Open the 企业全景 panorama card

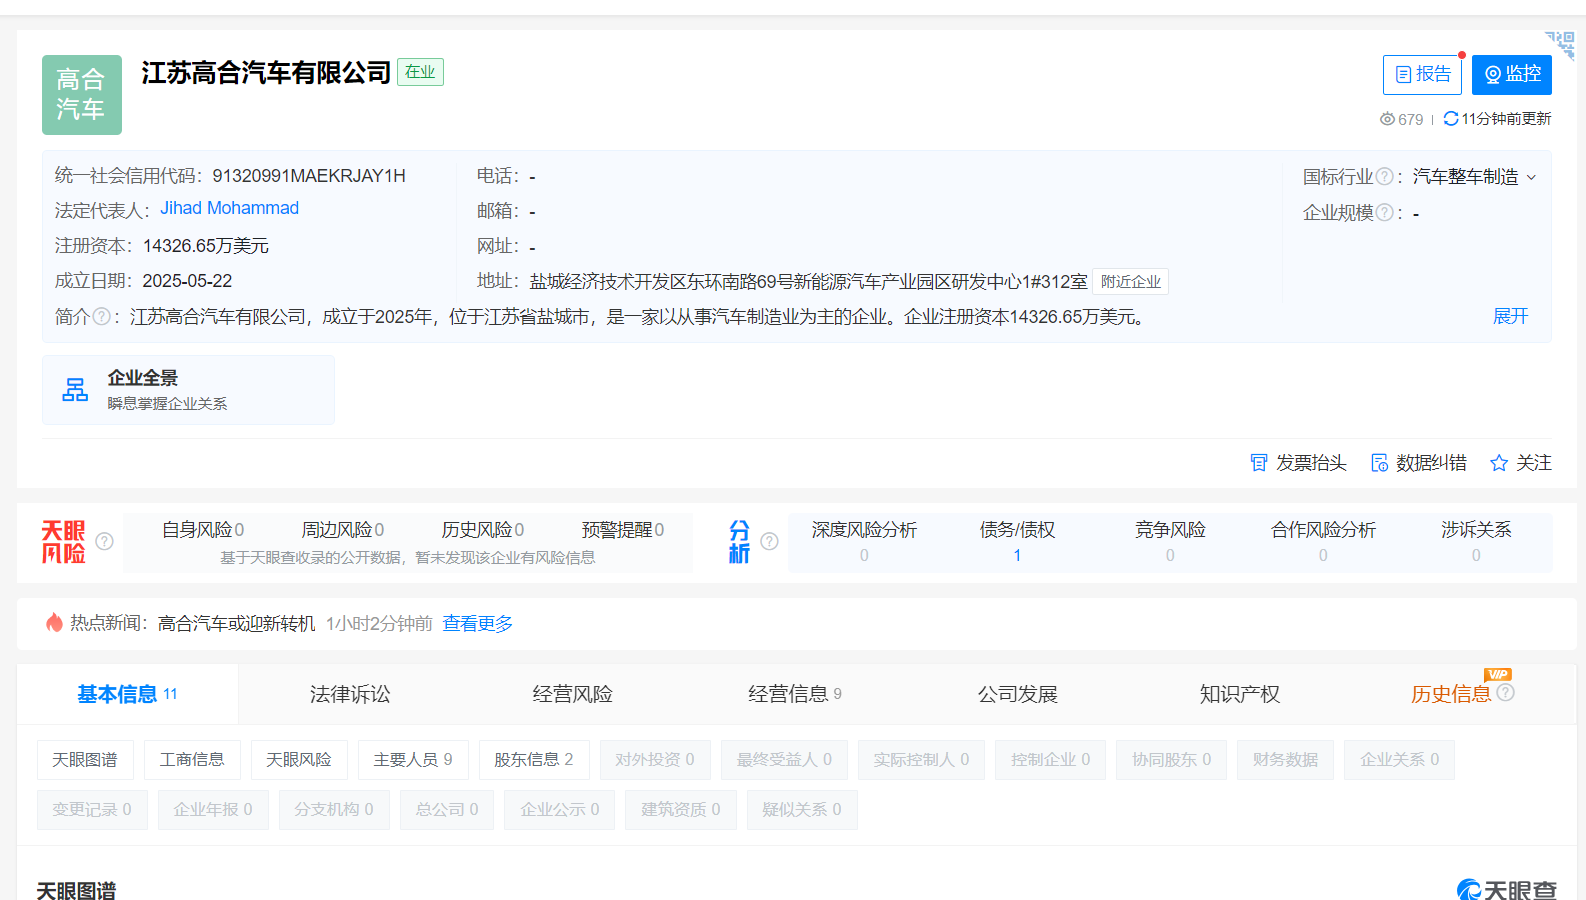[x=188, y=390]
